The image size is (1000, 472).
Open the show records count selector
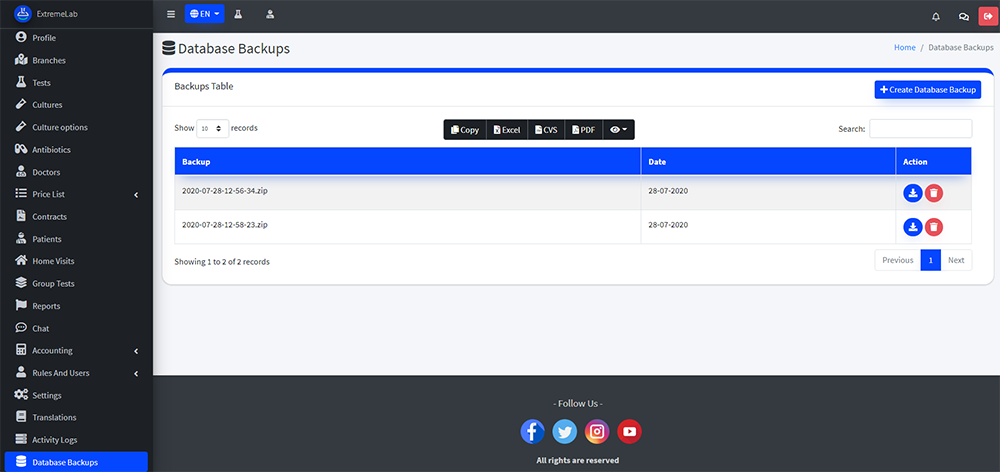[212, 128]
